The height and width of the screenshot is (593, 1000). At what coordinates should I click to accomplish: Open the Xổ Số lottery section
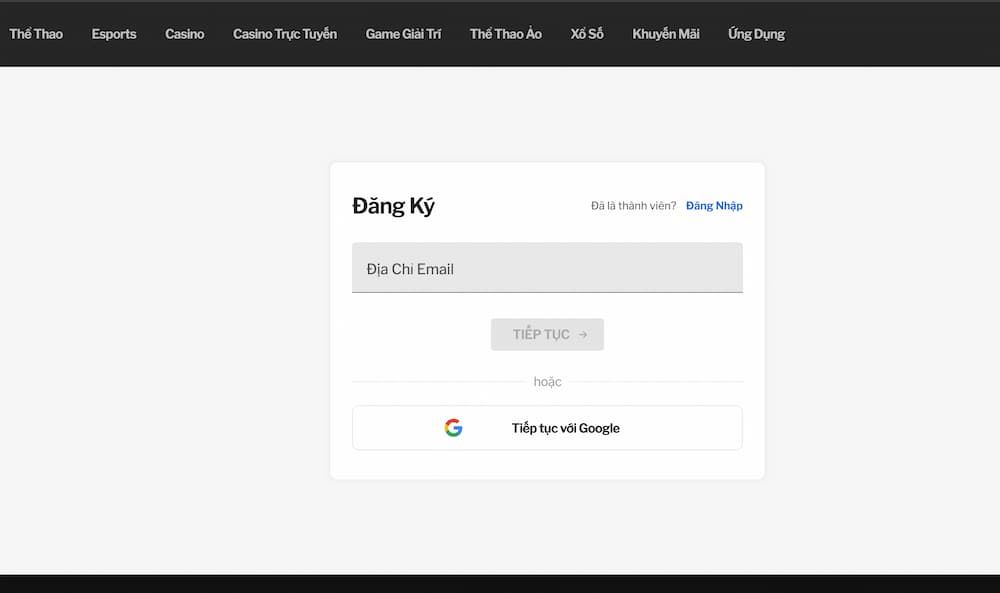tap(587, 33)
